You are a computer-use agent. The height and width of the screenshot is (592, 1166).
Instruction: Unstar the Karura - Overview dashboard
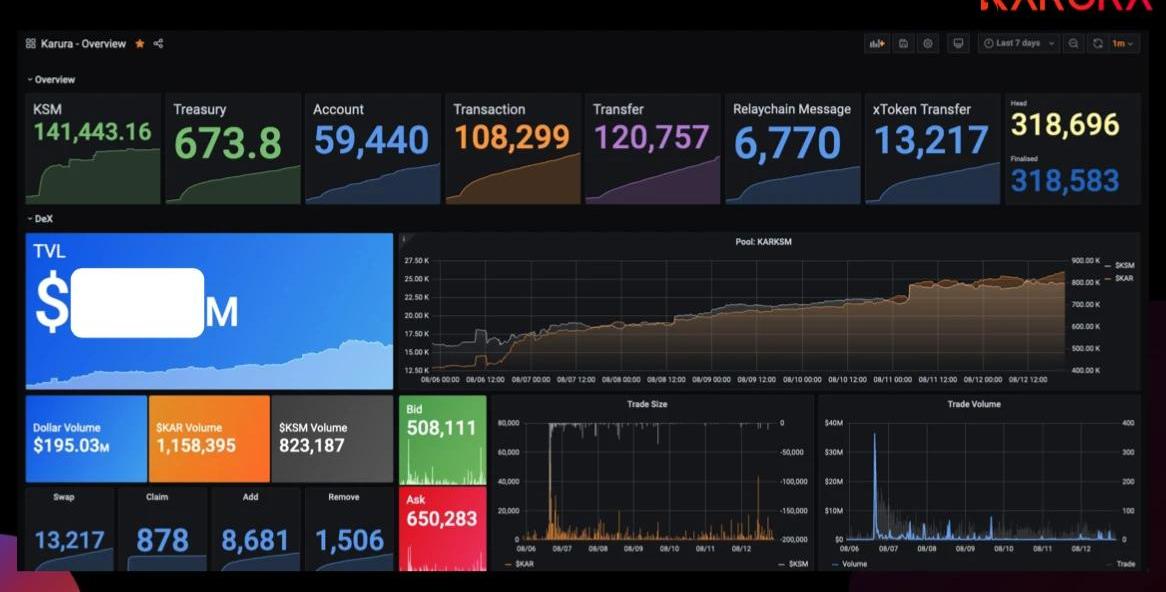[140, 44]
